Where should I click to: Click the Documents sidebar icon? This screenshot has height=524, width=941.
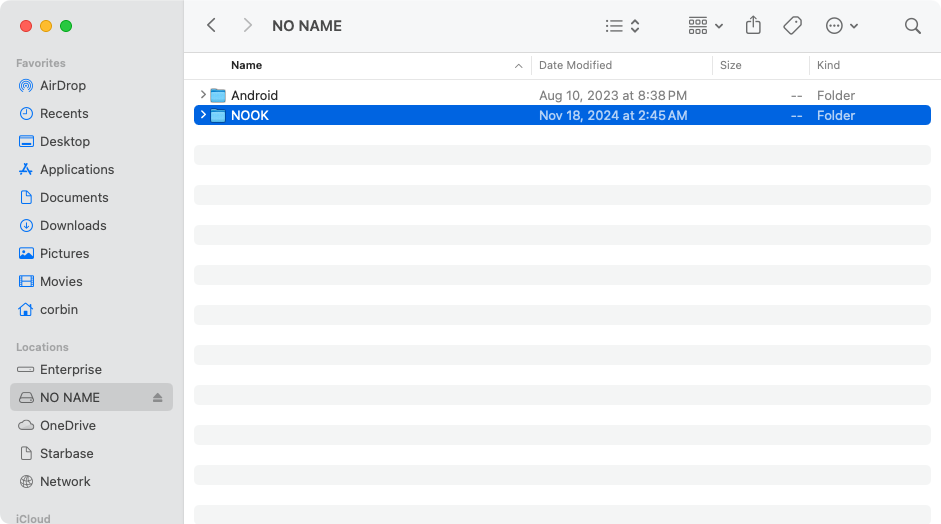[26, 197]
